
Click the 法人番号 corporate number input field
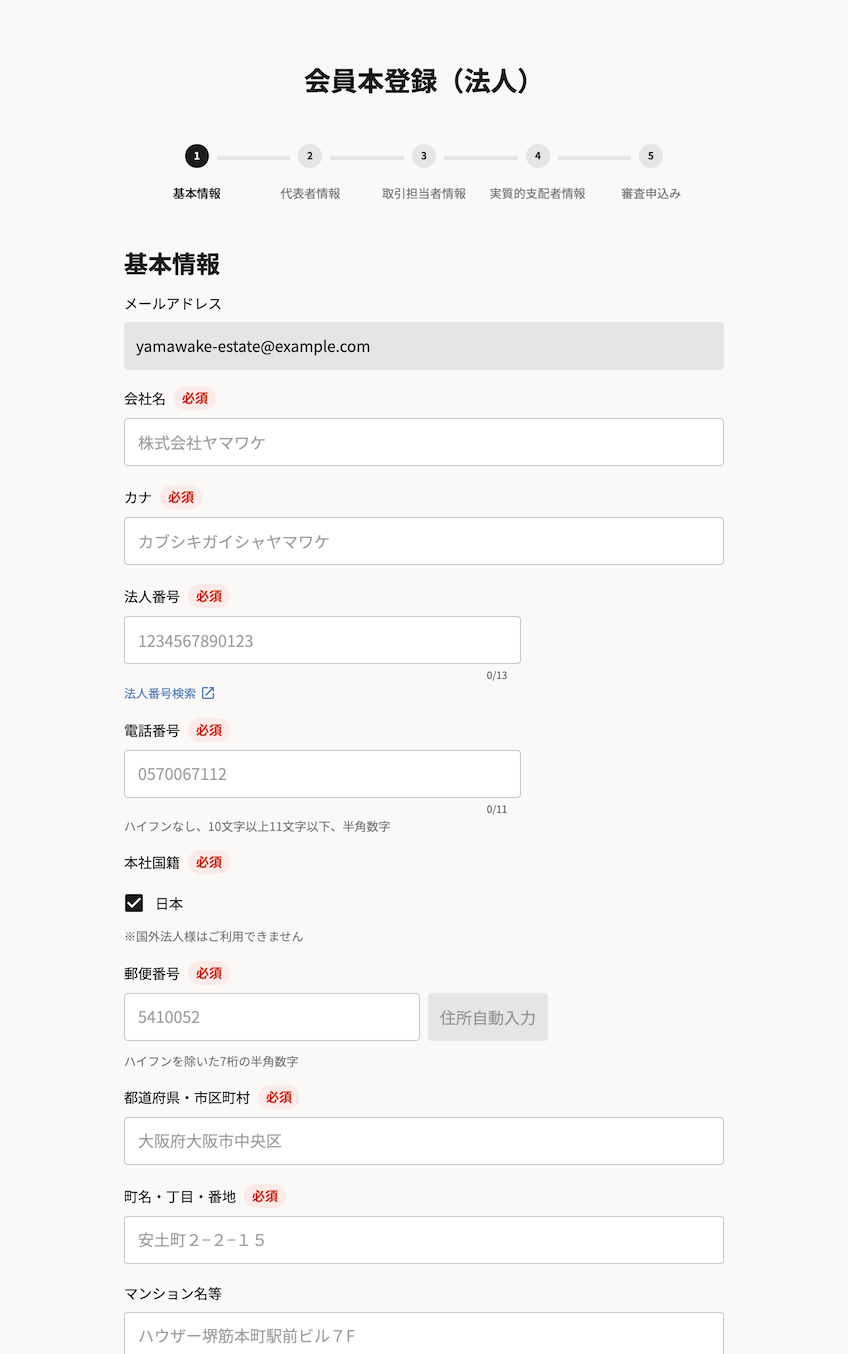(322, 639)
